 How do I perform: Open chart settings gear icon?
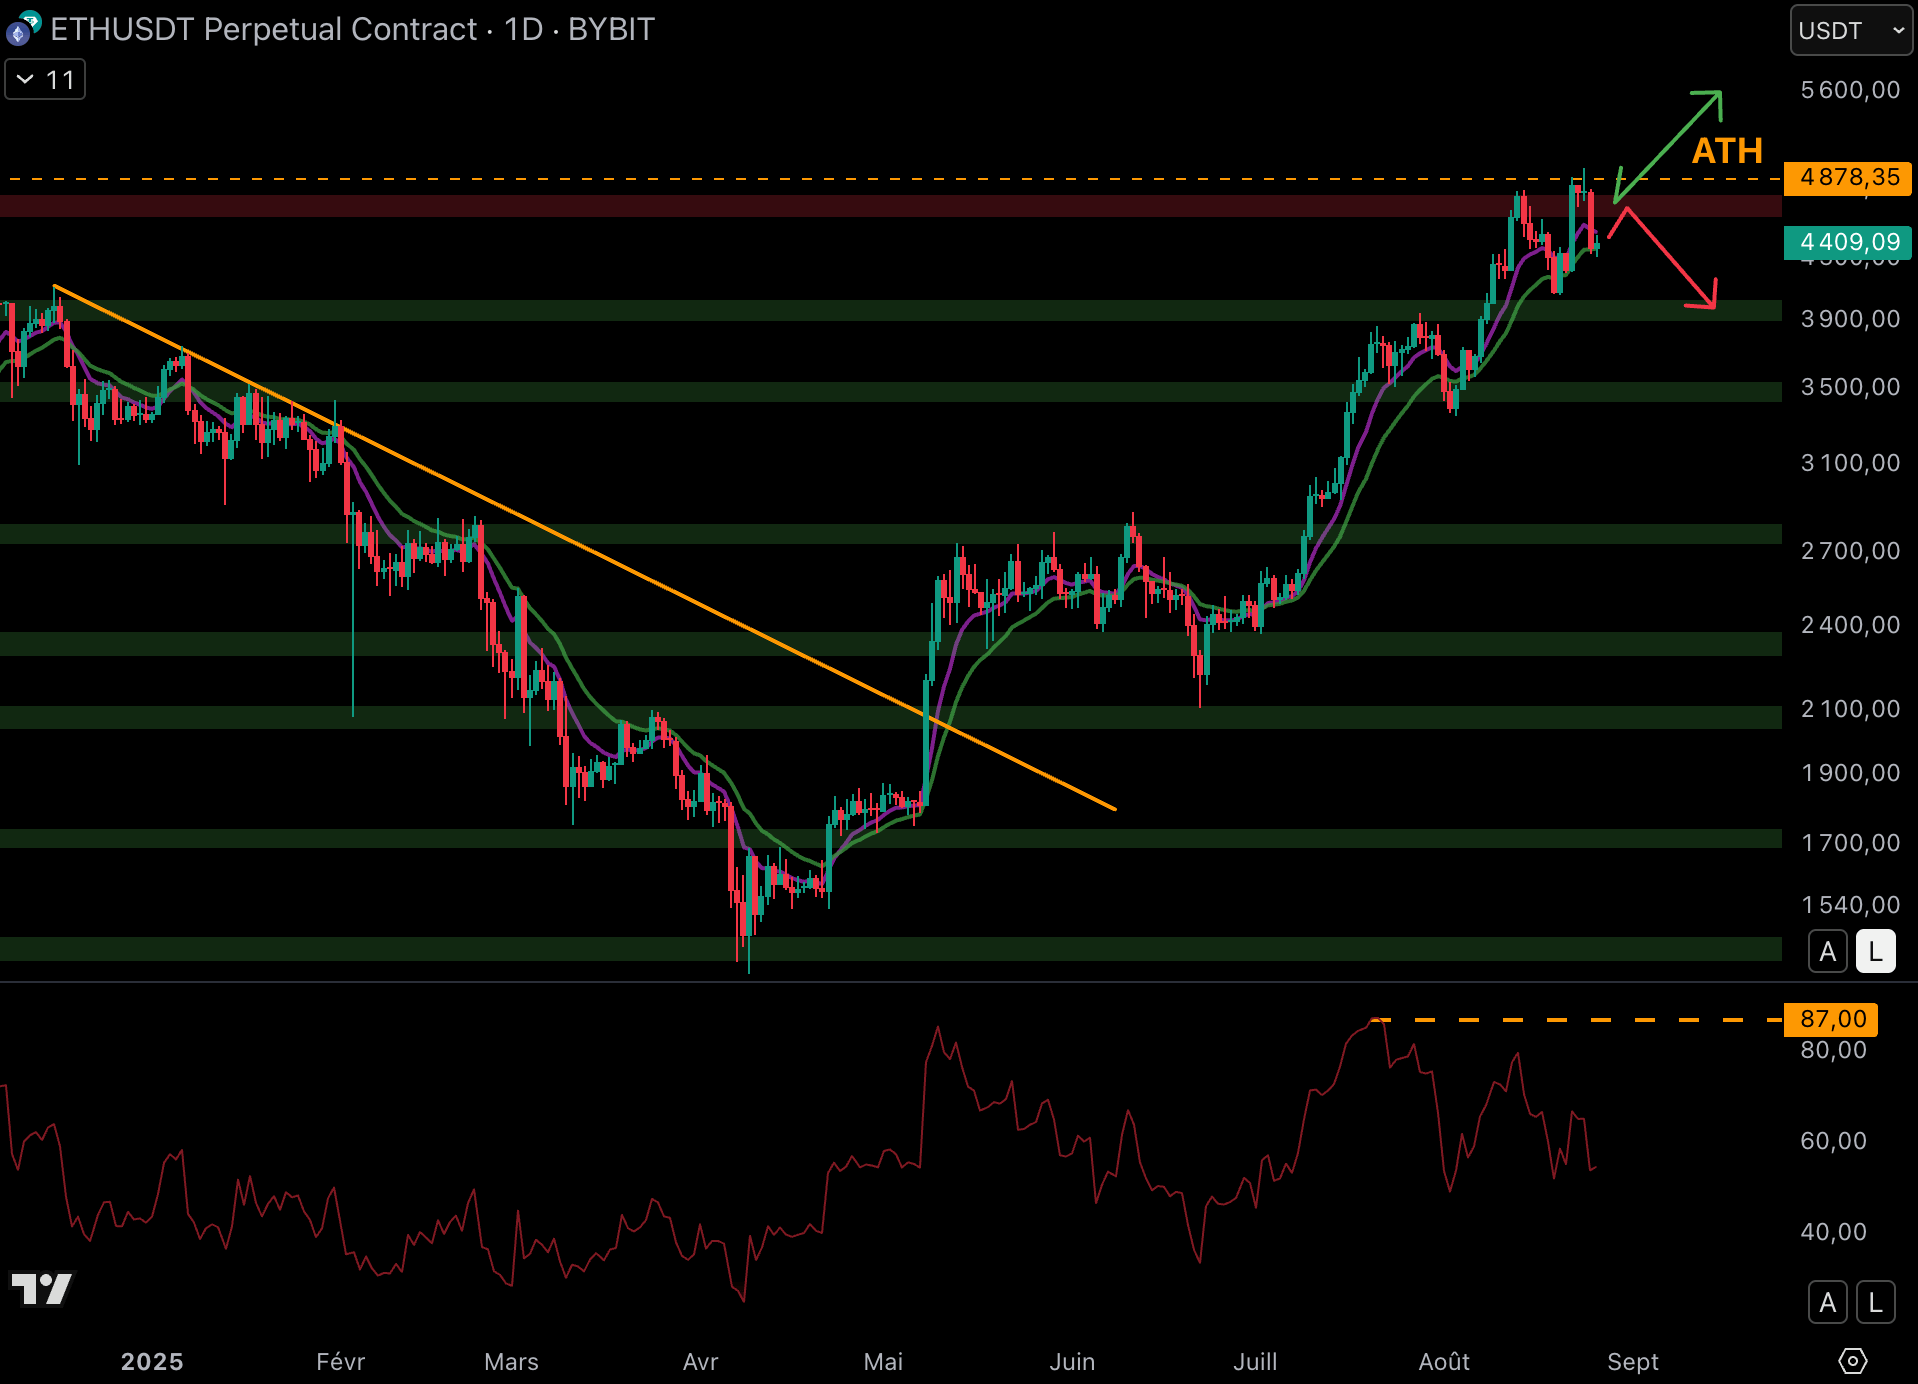coord(1852,1361)
